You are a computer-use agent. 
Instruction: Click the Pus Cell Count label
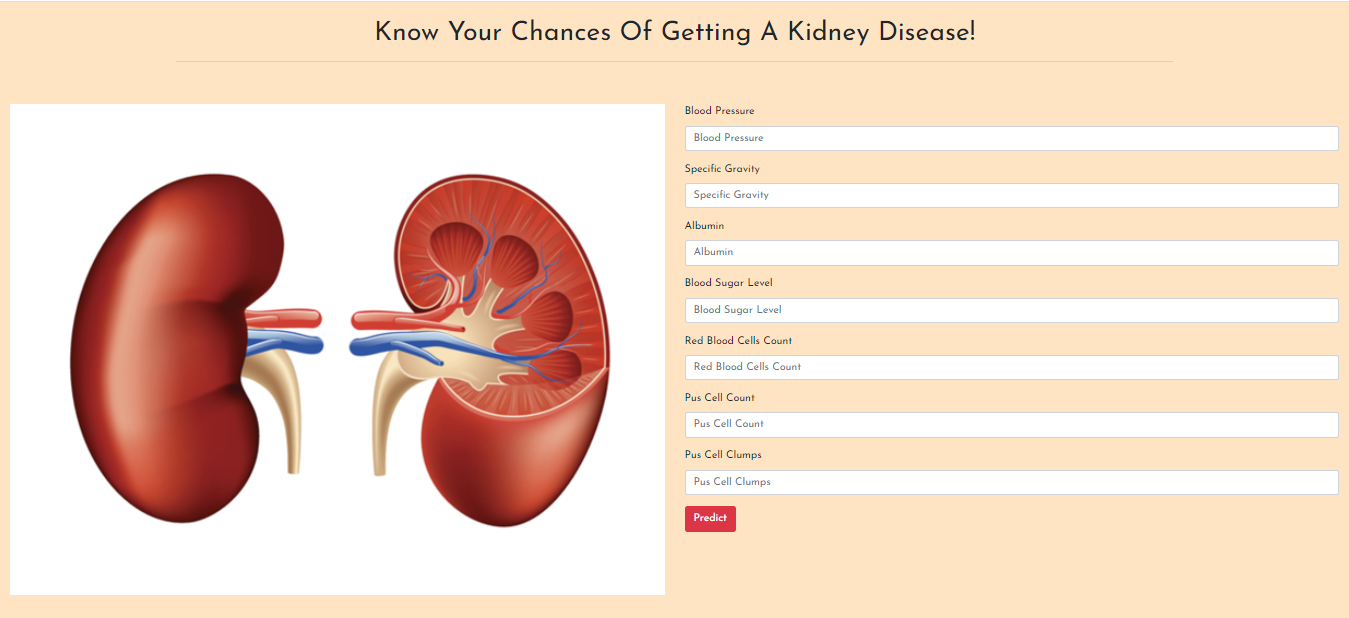(x=717, y=398)
